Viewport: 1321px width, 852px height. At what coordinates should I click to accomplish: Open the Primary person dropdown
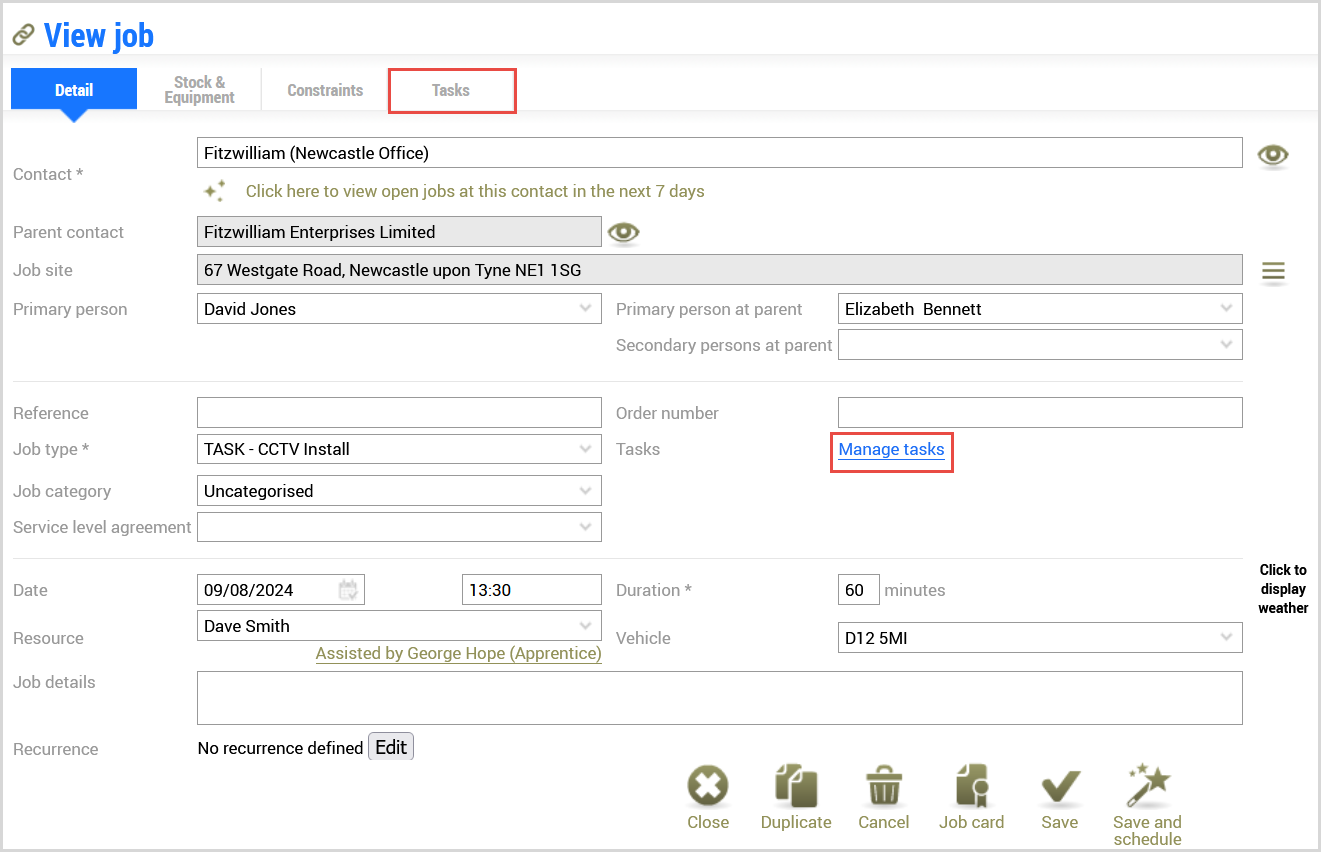(x=586, y=309)
